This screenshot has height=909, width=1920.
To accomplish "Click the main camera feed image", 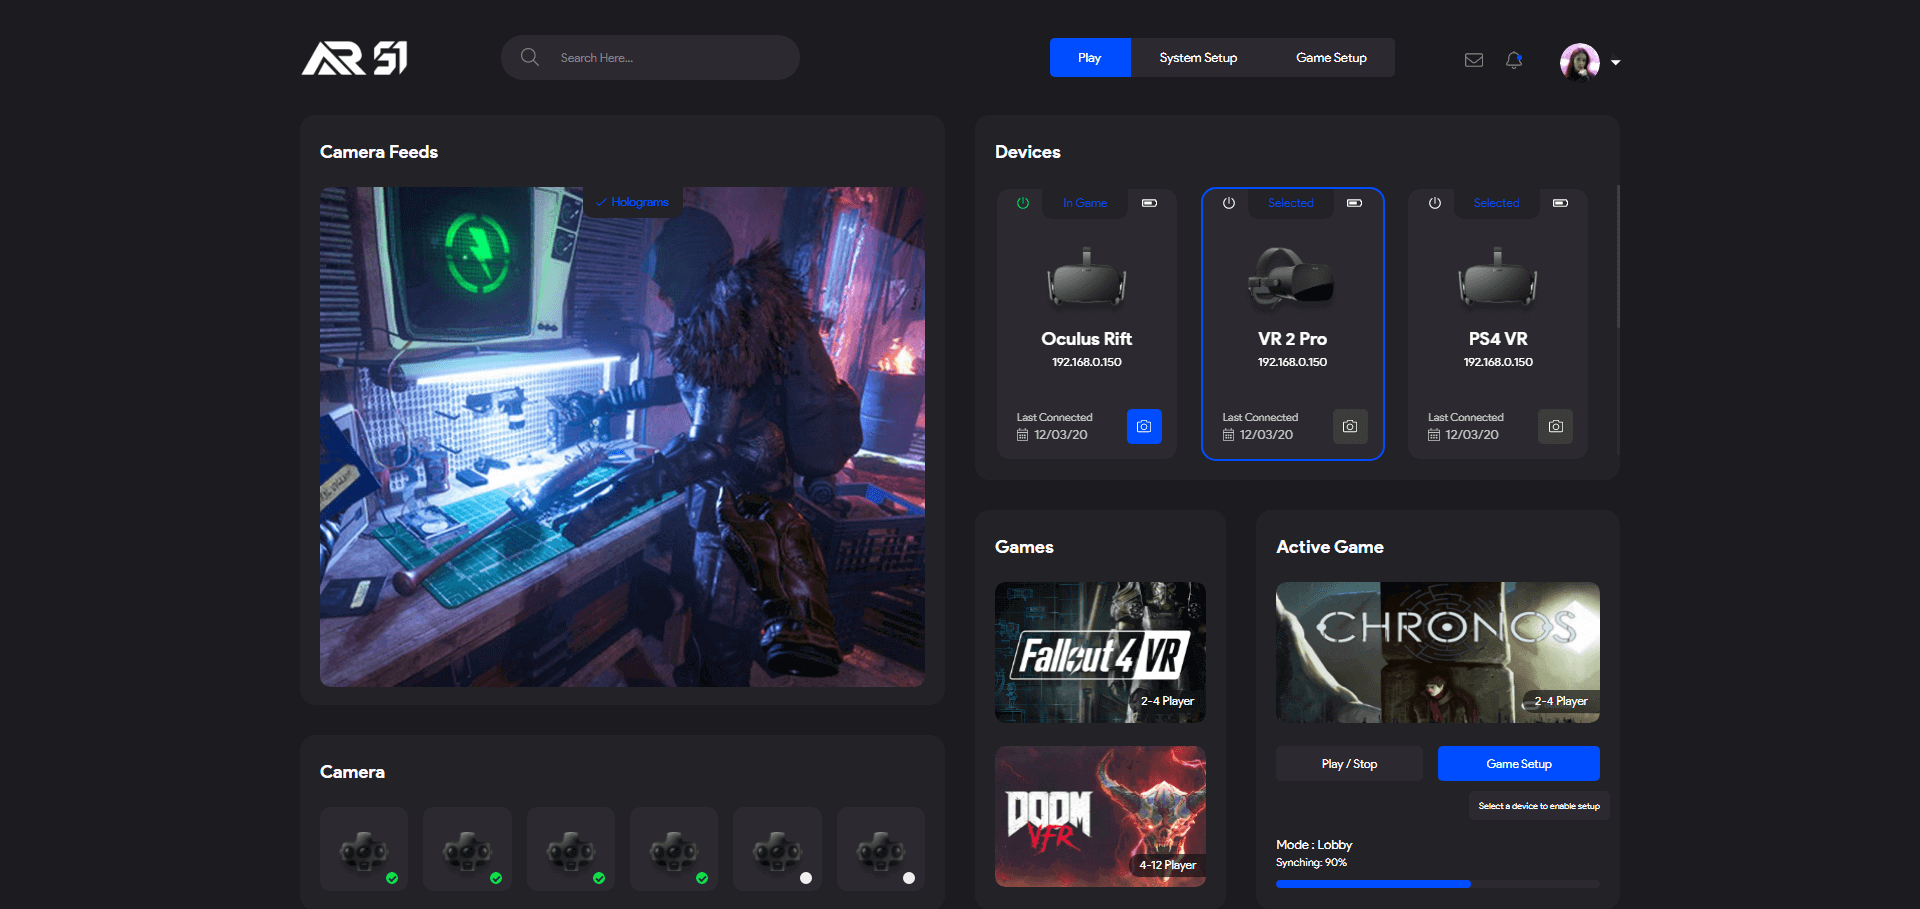I will click(x=622, y=436).
